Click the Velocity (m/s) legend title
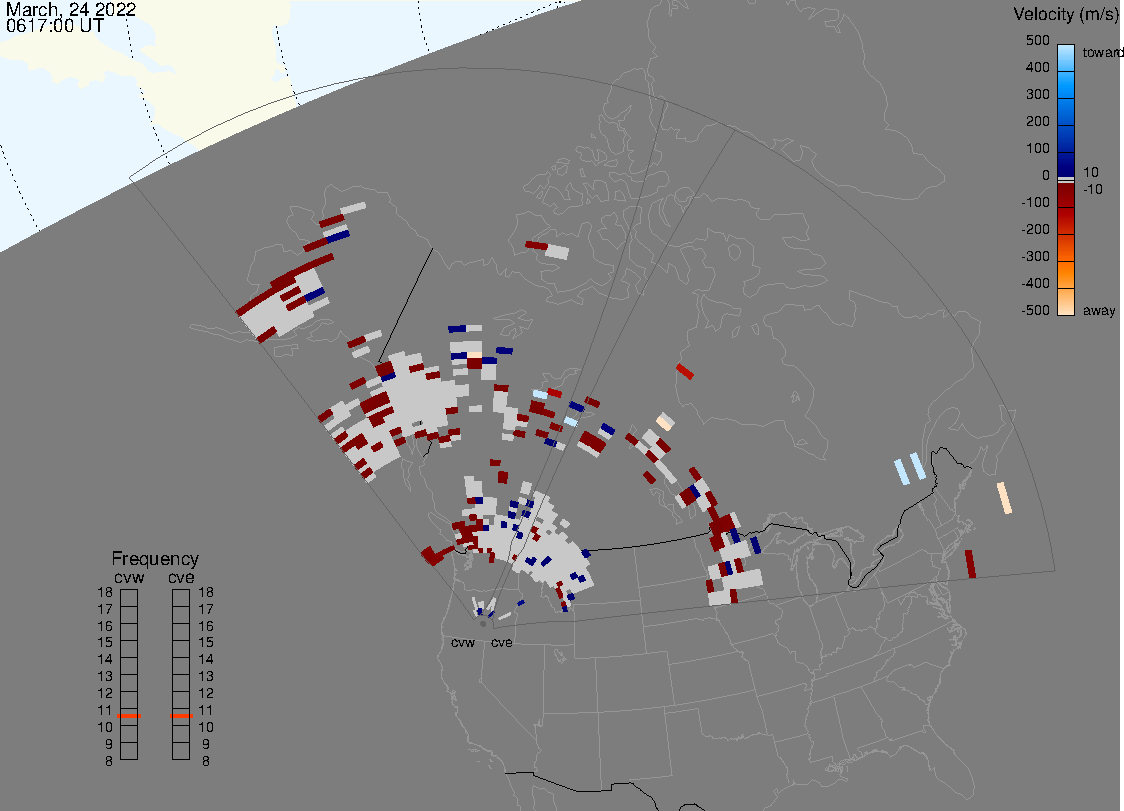Screen dimensions: 1124x811 (x=1063, y=14)
